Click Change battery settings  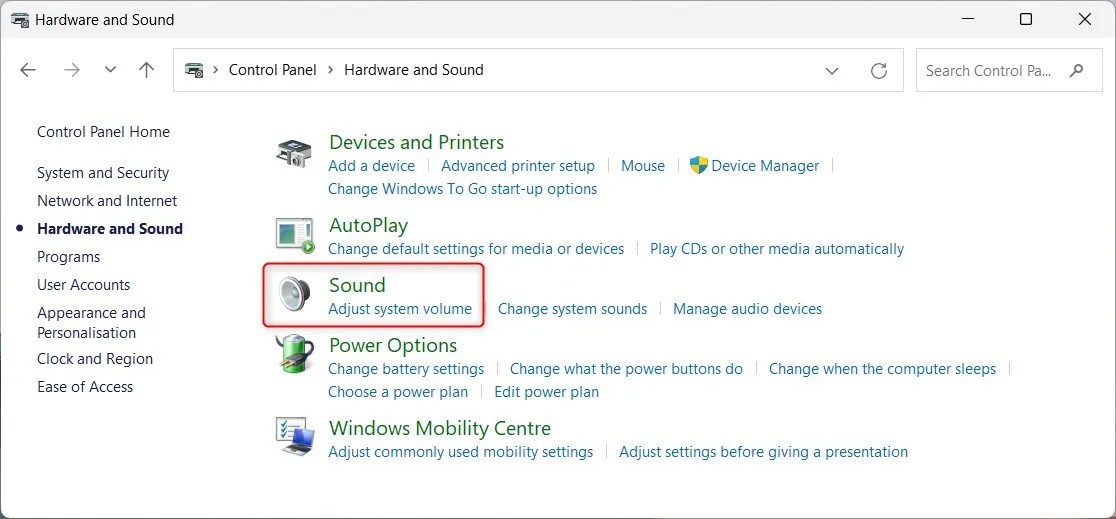click(x=406, y=369)
